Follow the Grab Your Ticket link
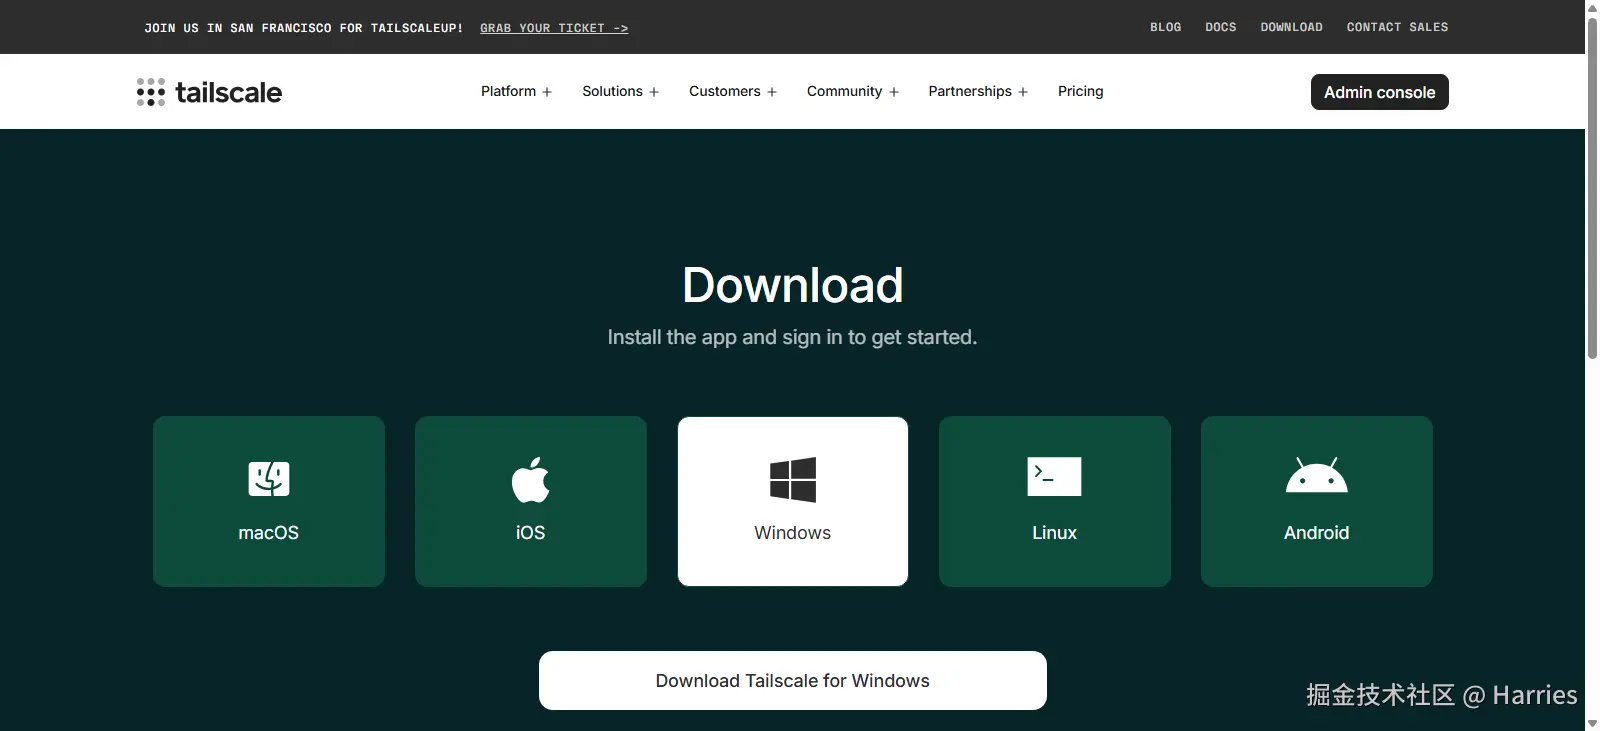Screen dimensions: 1600x731 (554, 28)
